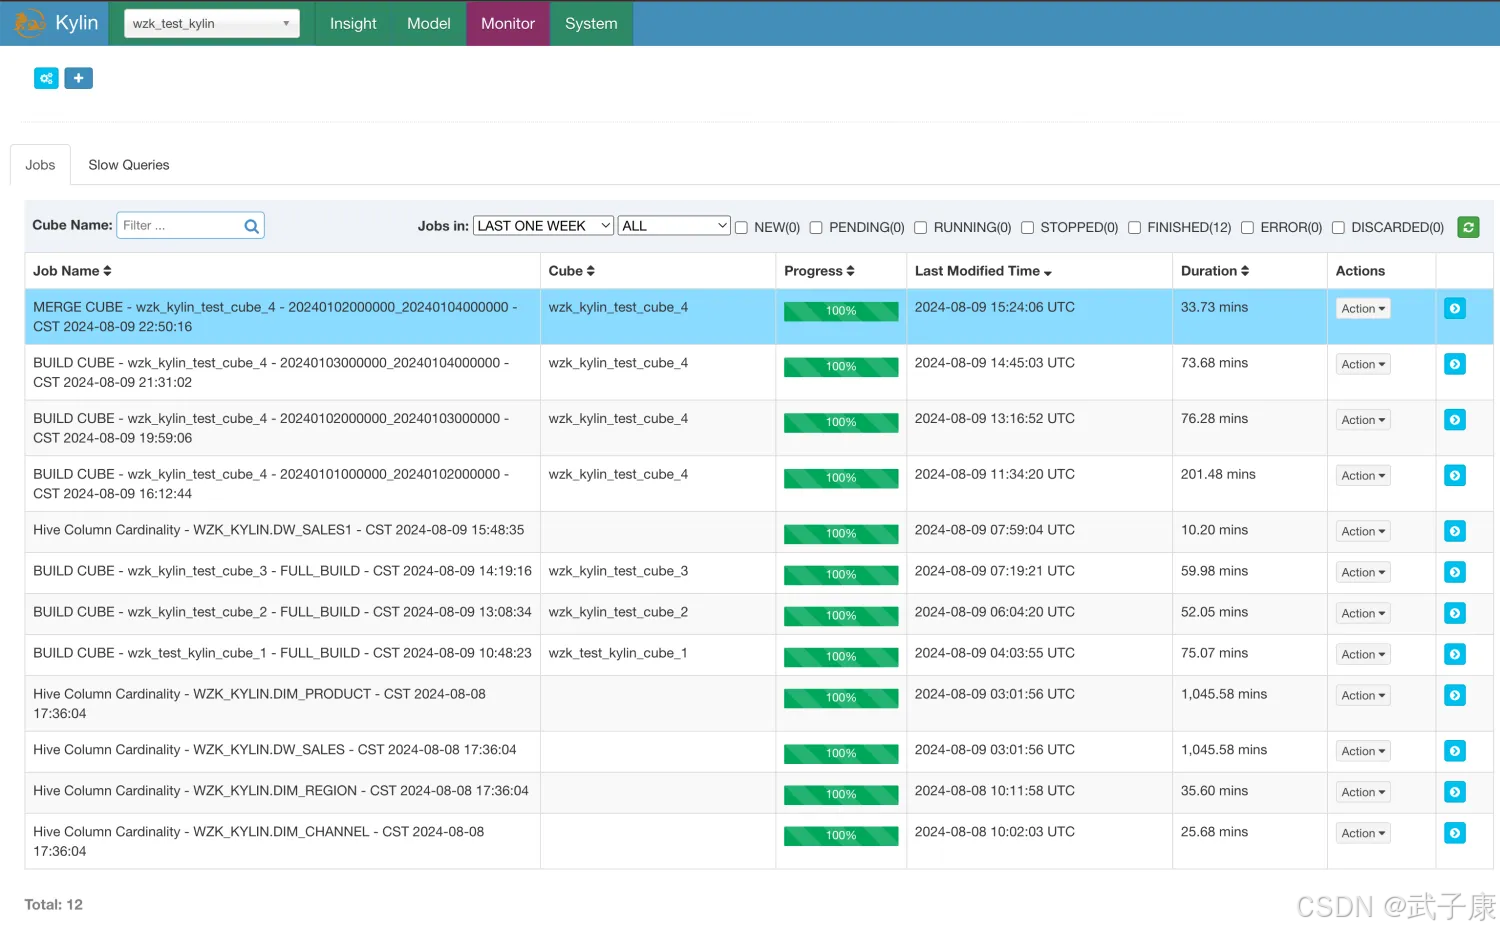Screen dimensions: 1500x933
Task: Open detail arrow for MERGE CUBE job
Action: pos(1455,309)
